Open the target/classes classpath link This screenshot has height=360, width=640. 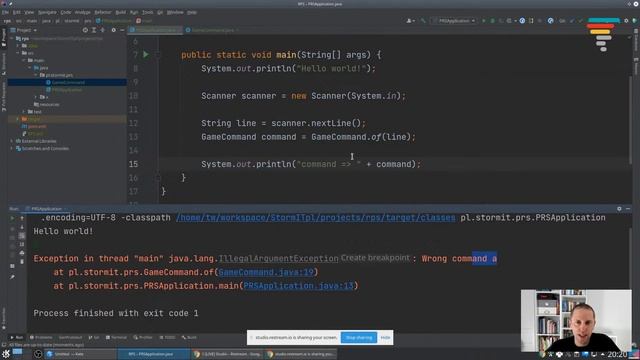[316, 218]
